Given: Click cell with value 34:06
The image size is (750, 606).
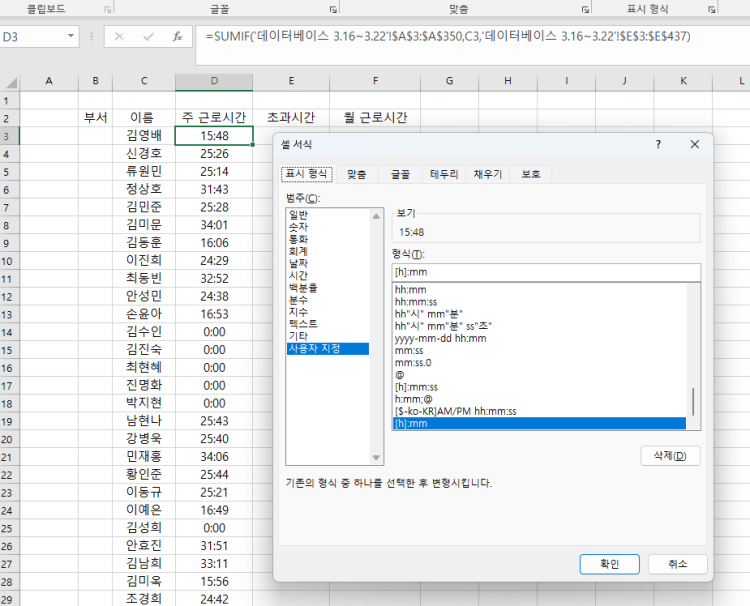Looking at the screenshot, I should click(214, 457).
